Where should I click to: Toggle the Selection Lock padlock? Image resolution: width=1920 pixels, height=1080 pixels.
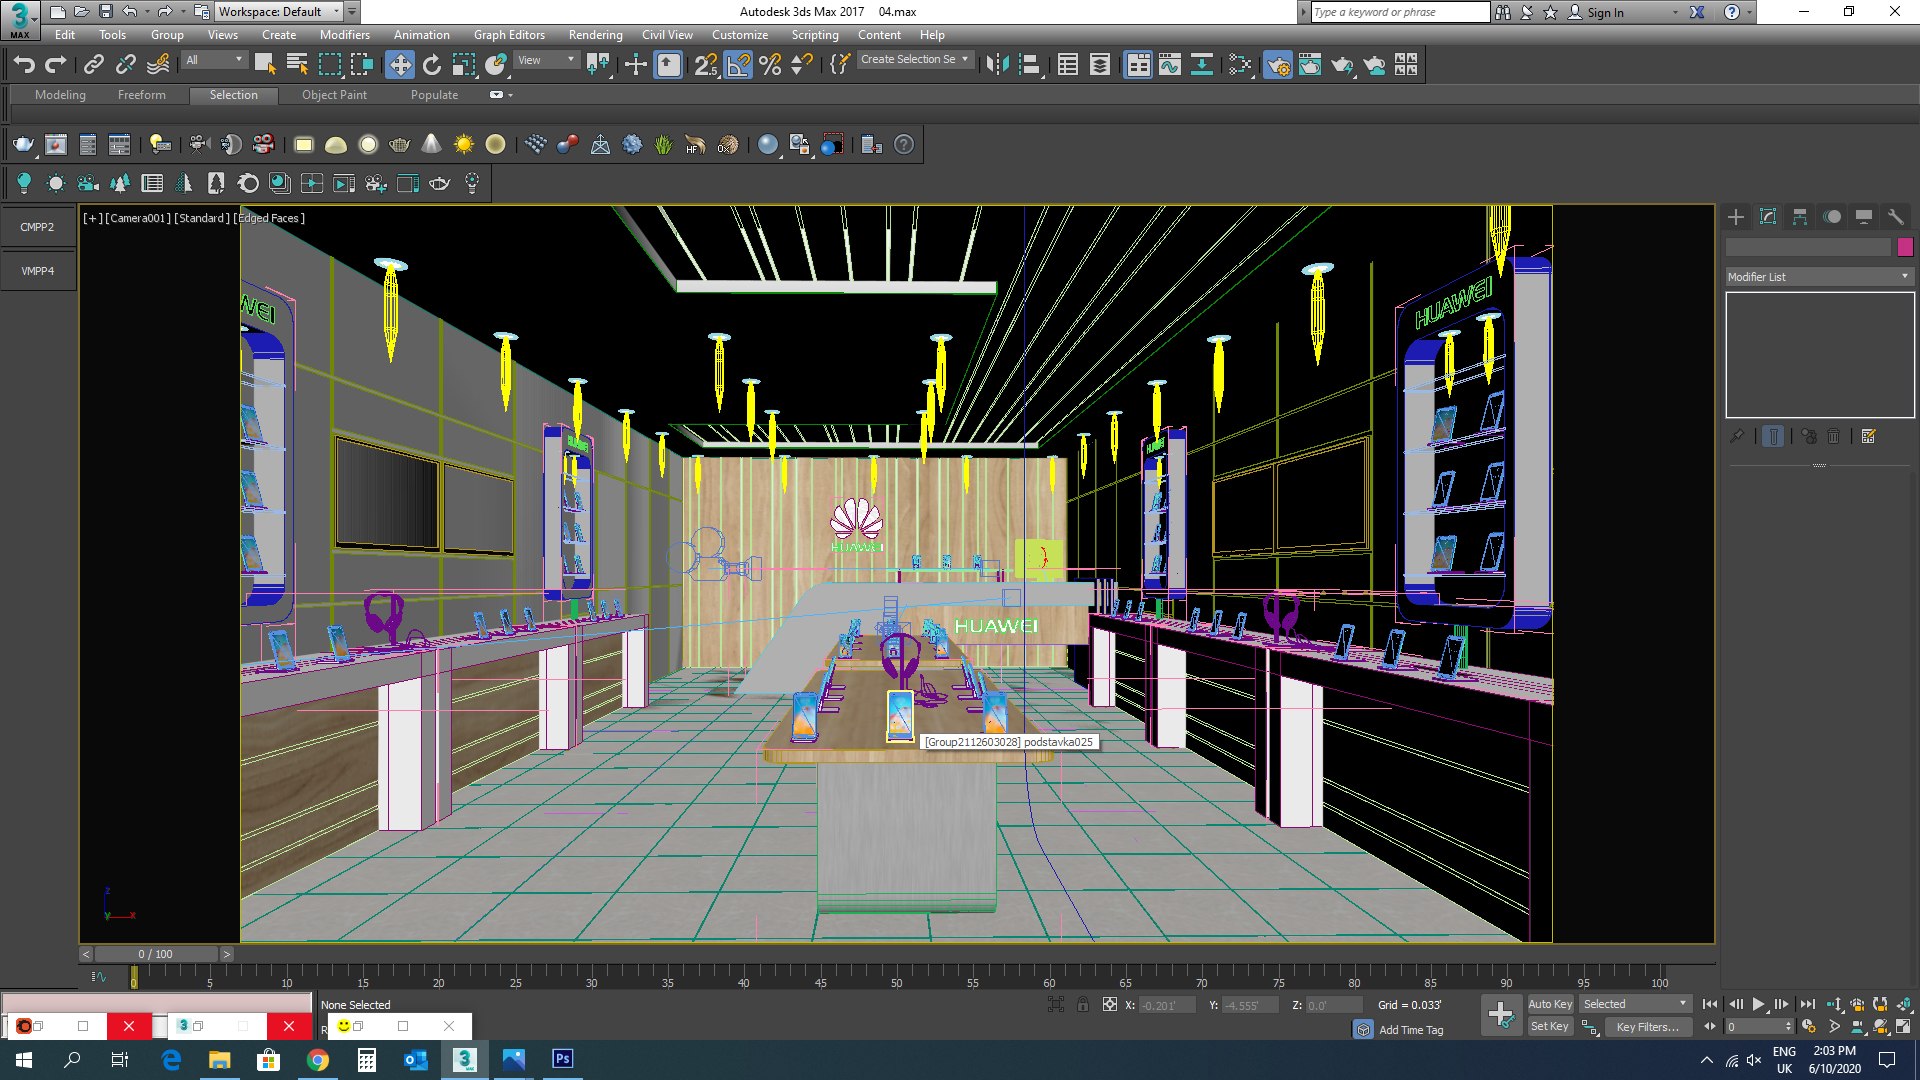pos(1083,1005)
